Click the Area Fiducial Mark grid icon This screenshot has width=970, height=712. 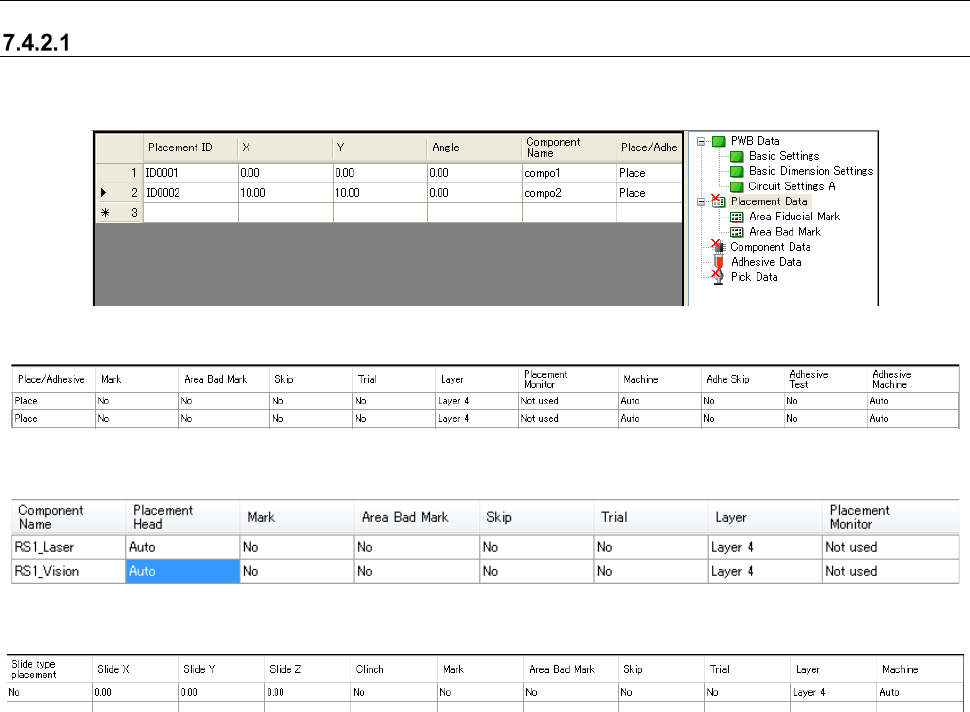click(737, 216)
